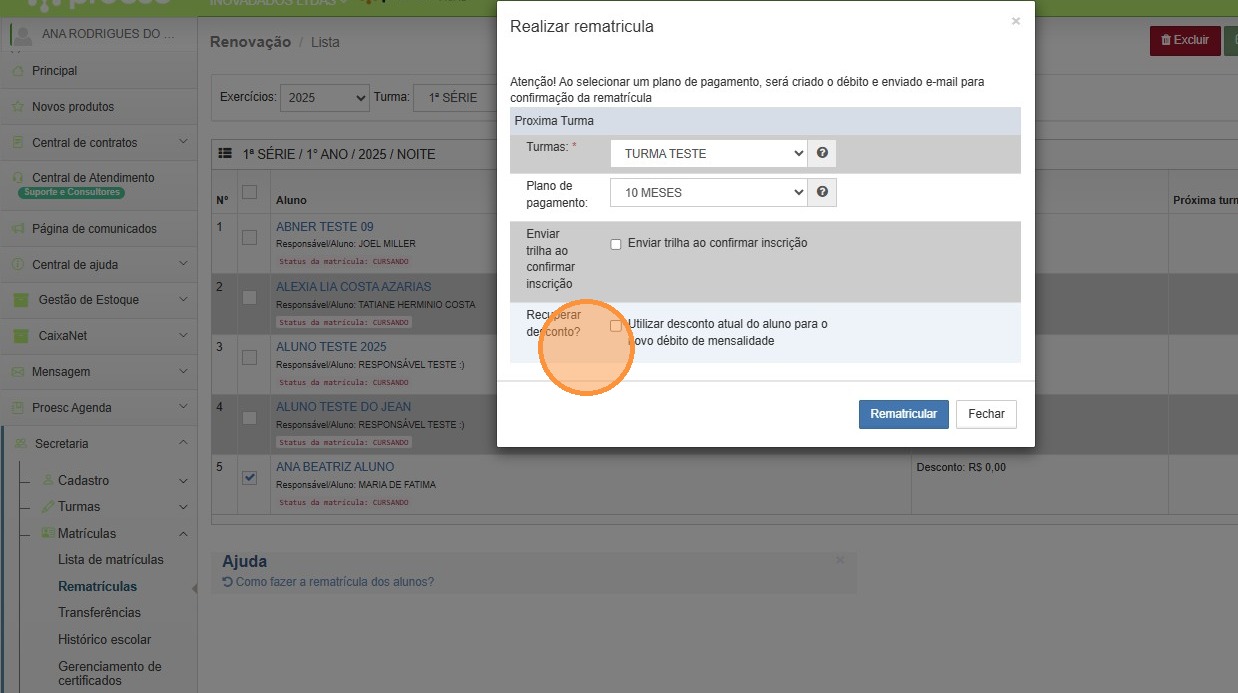Click the undo icon beside Como fazer a rematrícula
Screen dimensions: 1238x693
227,582
